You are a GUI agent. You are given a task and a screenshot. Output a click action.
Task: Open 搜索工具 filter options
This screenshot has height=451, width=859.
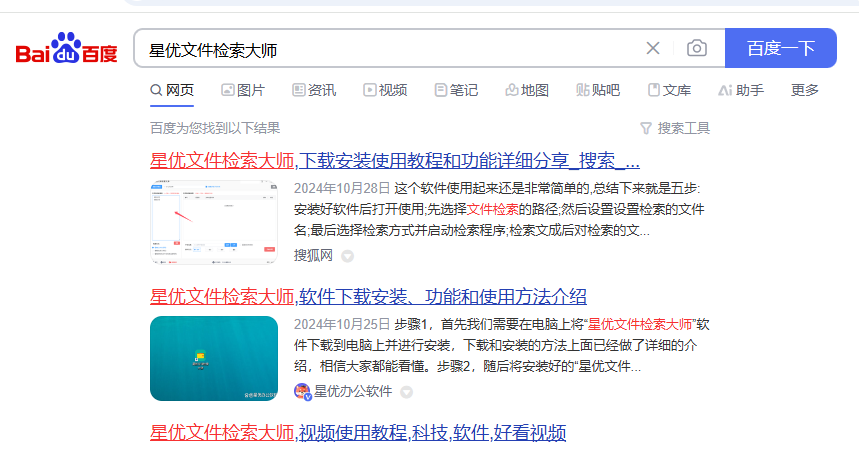tap(675, 128)
